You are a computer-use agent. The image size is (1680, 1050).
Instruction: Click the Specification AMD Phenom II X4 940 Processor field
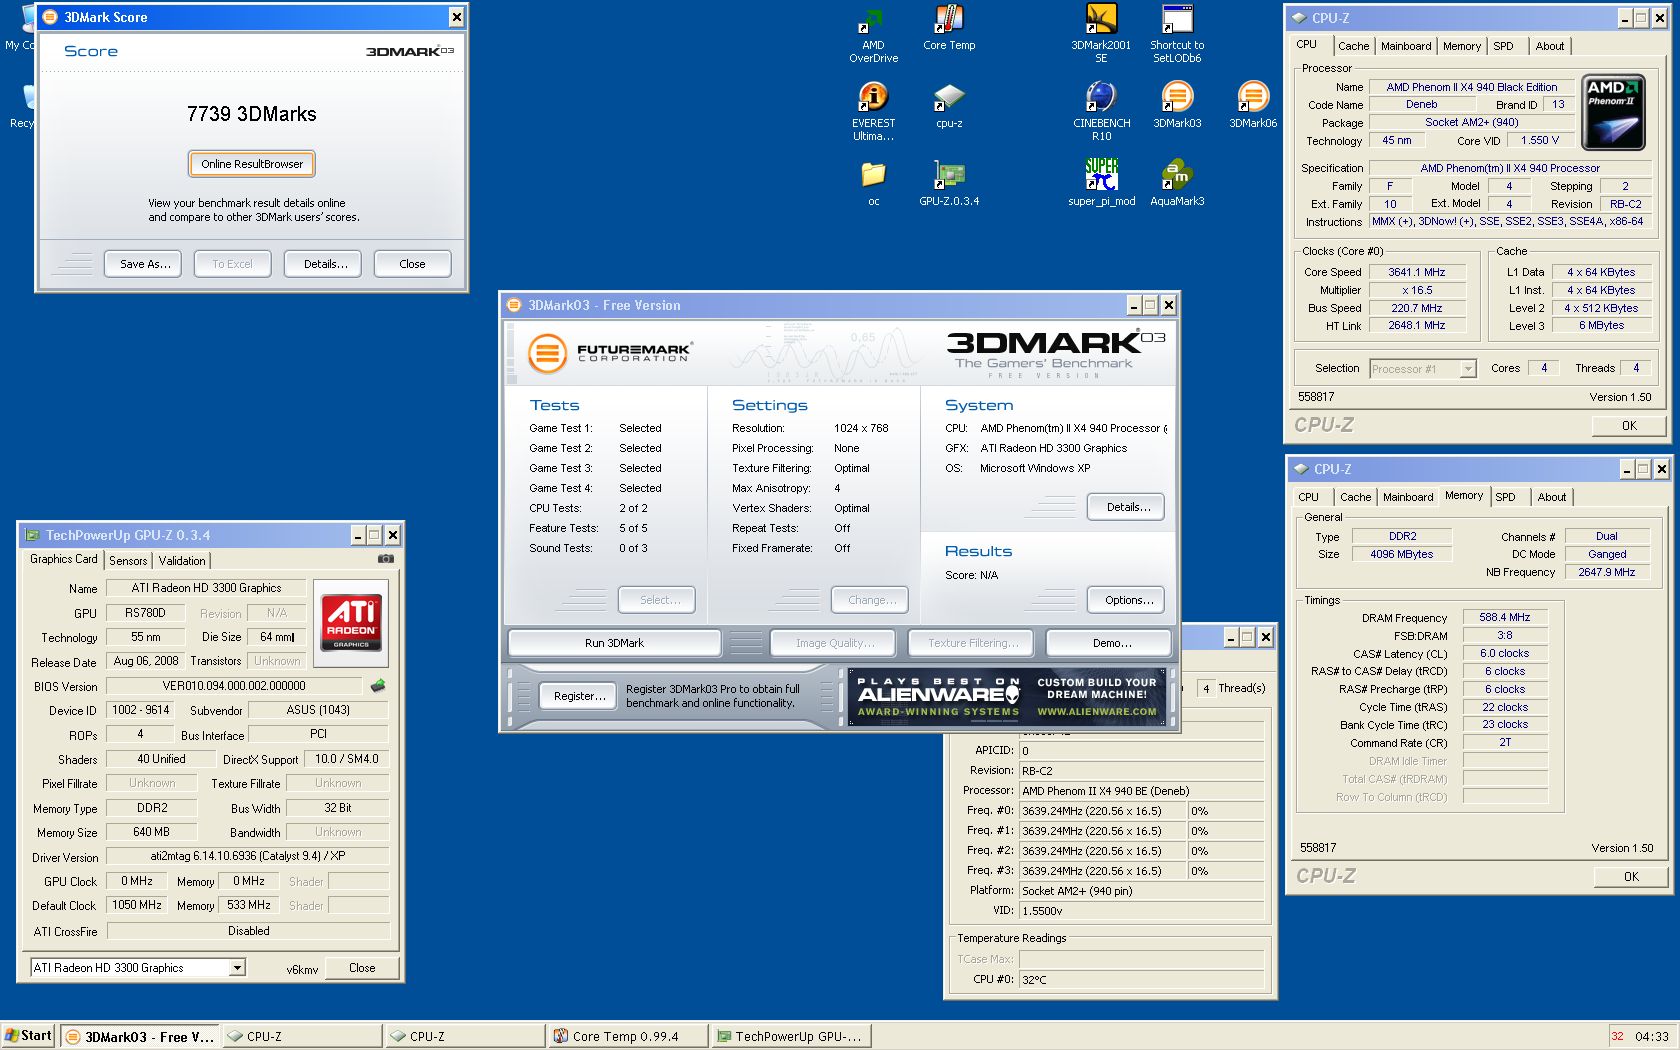click(x=1510, y=168)
